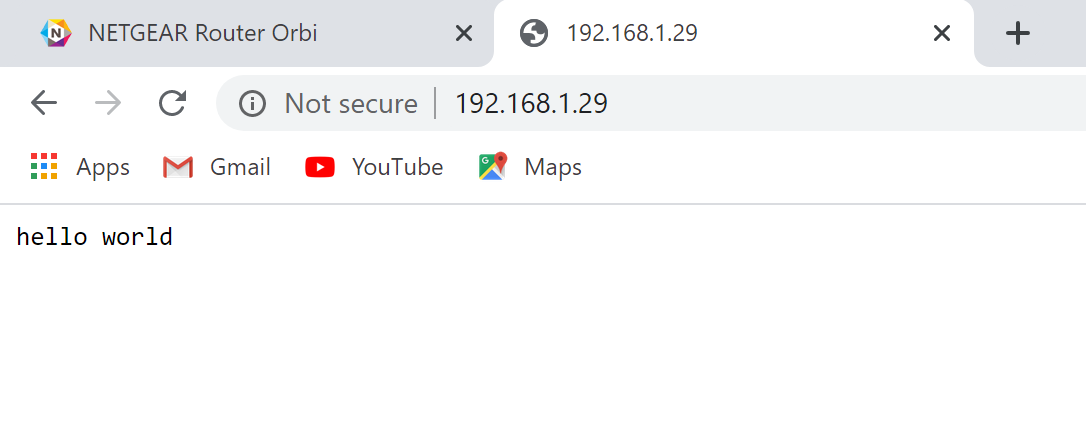
Task: Open the YouTube bookmark label
Action: coord(397,167)
